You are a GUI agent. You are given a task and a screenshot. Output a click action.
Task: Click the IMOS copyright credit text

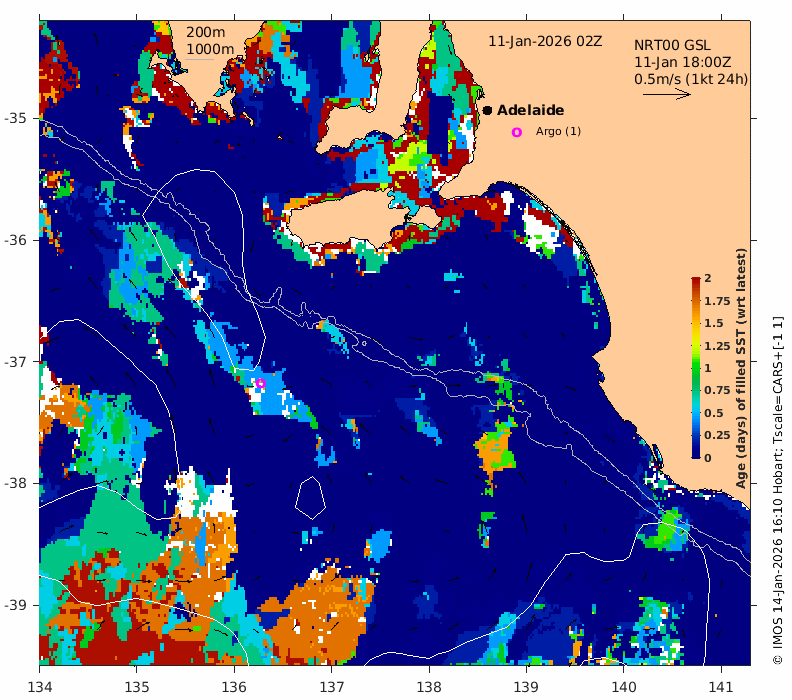click(x=778, y=490)
